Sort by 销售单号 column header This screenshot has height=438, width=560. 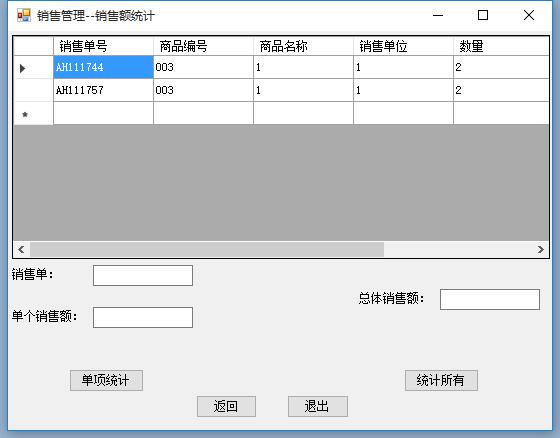[x=104, y=46]
